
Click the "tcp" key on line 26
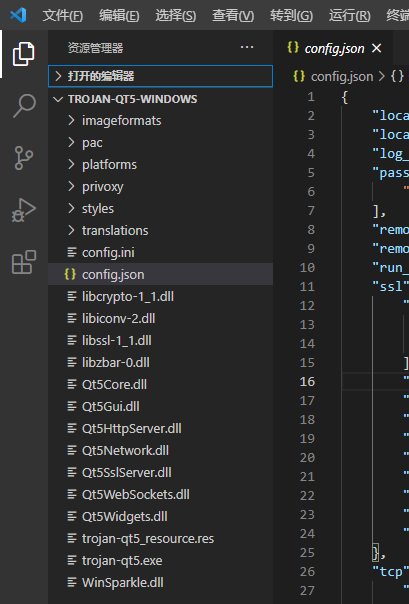point(390,571)
